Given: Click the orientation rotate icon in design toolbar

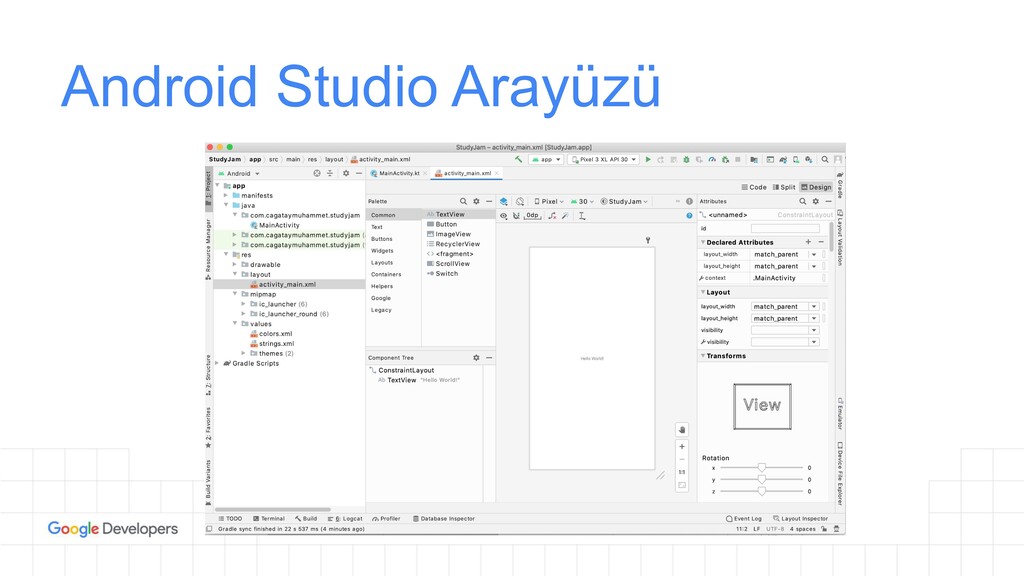Looking at the screenshot, I should [520, 201].
